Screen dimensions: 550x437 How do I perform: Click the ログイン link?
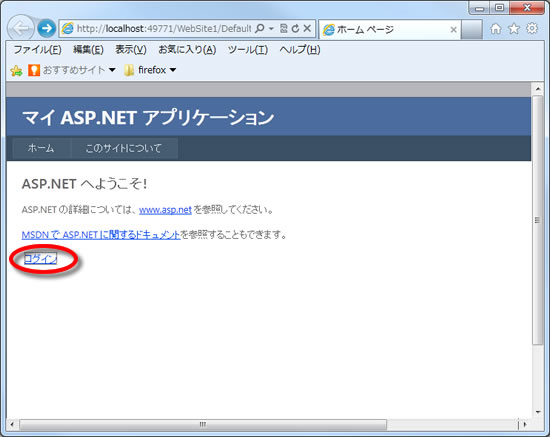click(40, 259)
